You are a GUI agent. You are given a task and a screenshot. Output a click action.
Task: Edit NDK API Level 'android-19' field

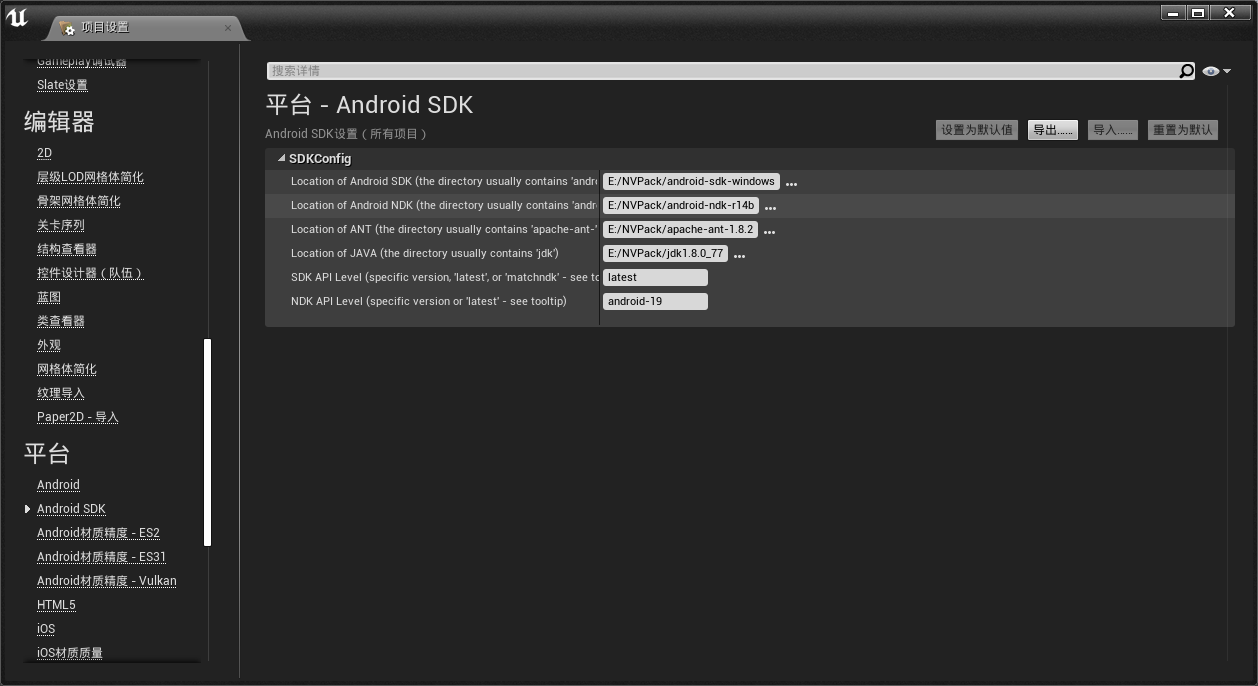655,301
